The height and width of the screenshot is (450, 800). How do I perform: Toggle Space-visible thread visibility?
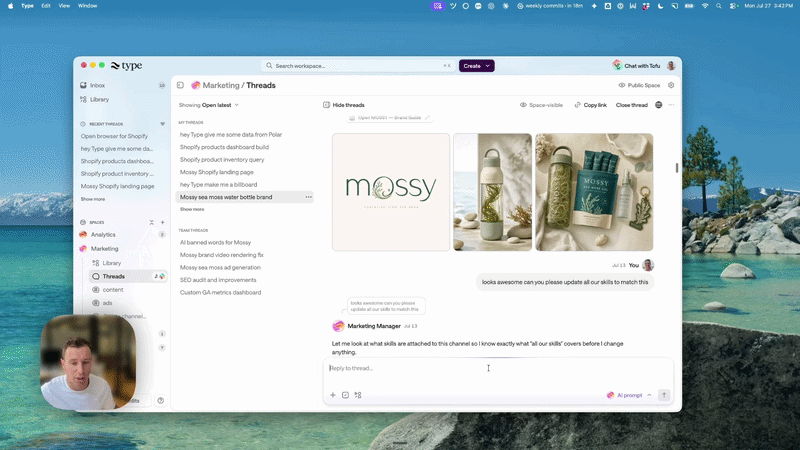(541, 105)
